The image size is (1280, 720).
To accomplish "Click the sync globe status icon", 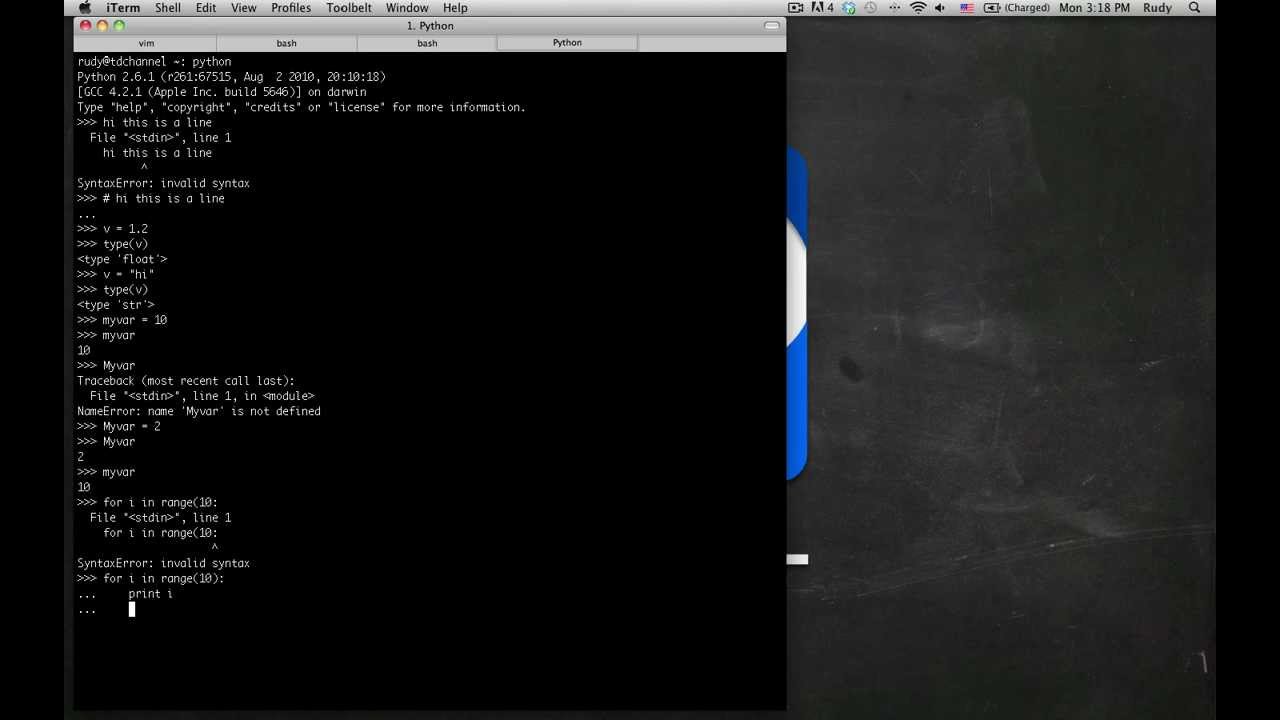I will 849,8.
